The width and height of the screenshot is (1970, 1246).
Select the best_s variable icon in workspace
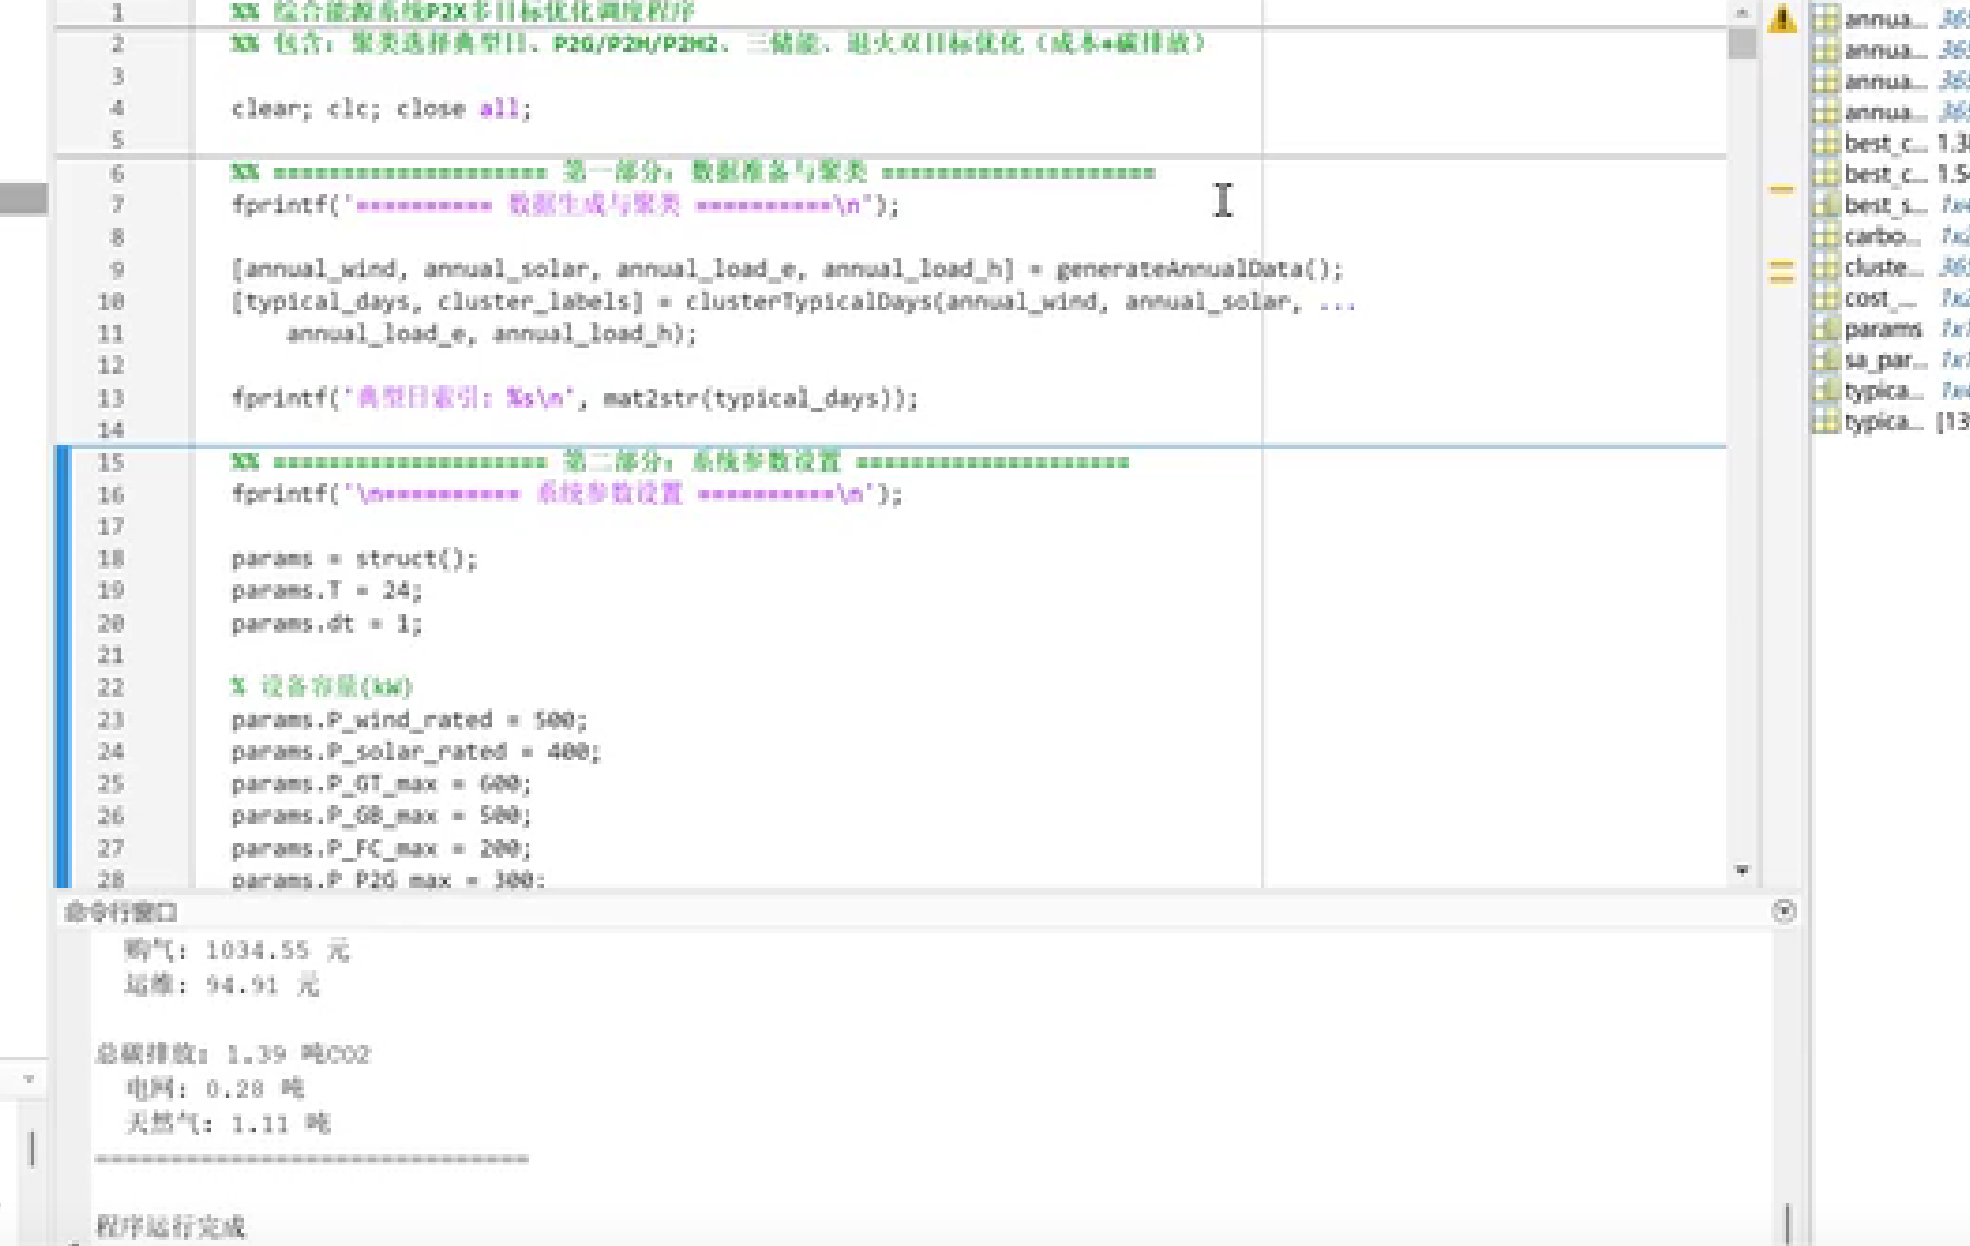click(1826, 205)
